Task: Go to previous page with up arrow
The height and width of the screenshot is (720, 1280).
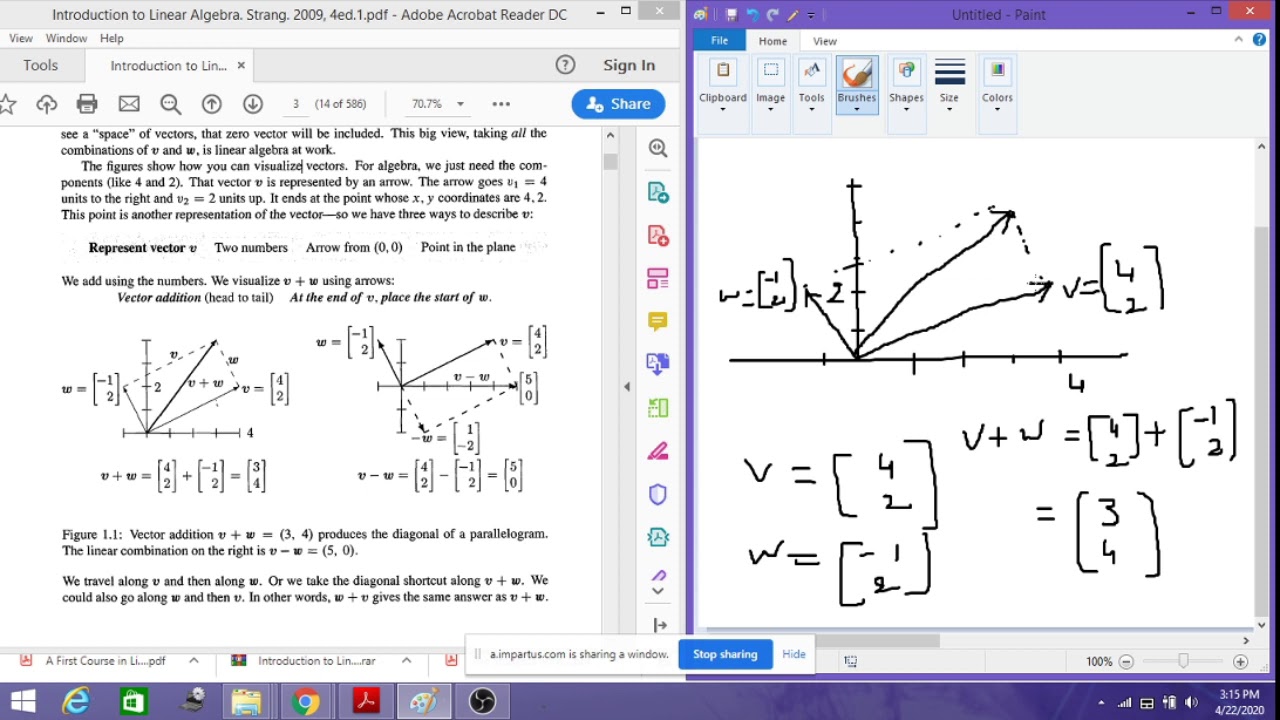Action: 211,104
